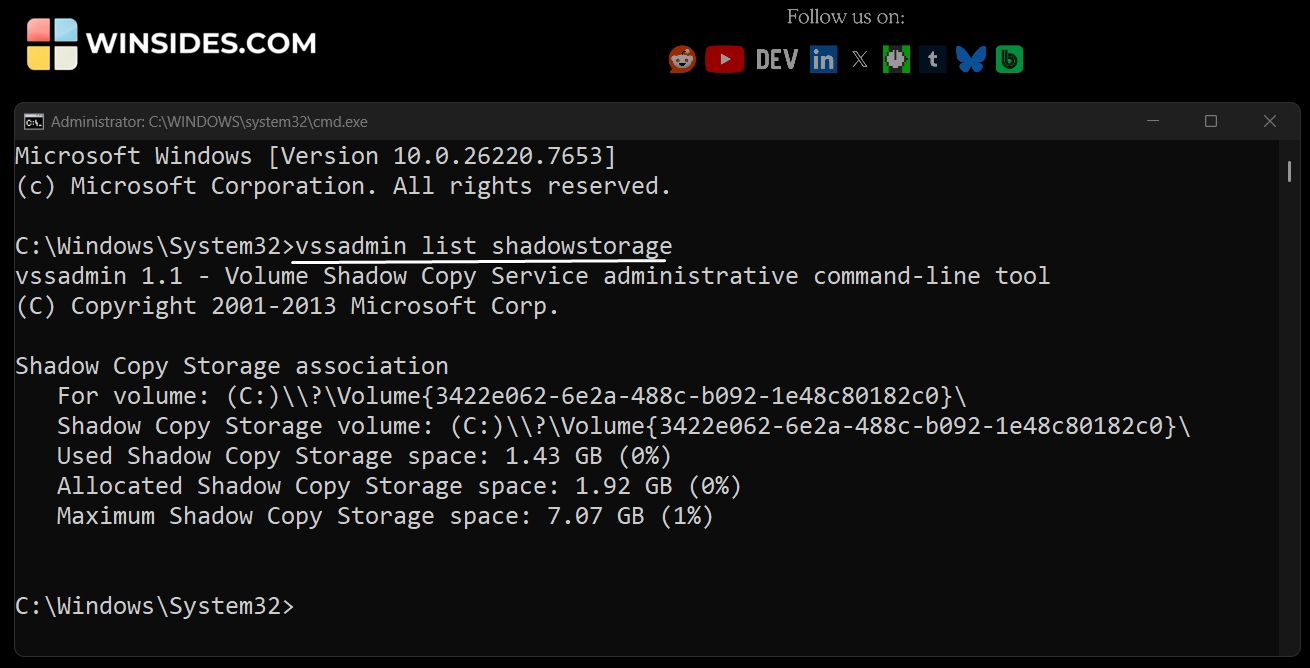Select the Mastodon social icon
The height and width of the screenshot is (668, 1310).
895,59
